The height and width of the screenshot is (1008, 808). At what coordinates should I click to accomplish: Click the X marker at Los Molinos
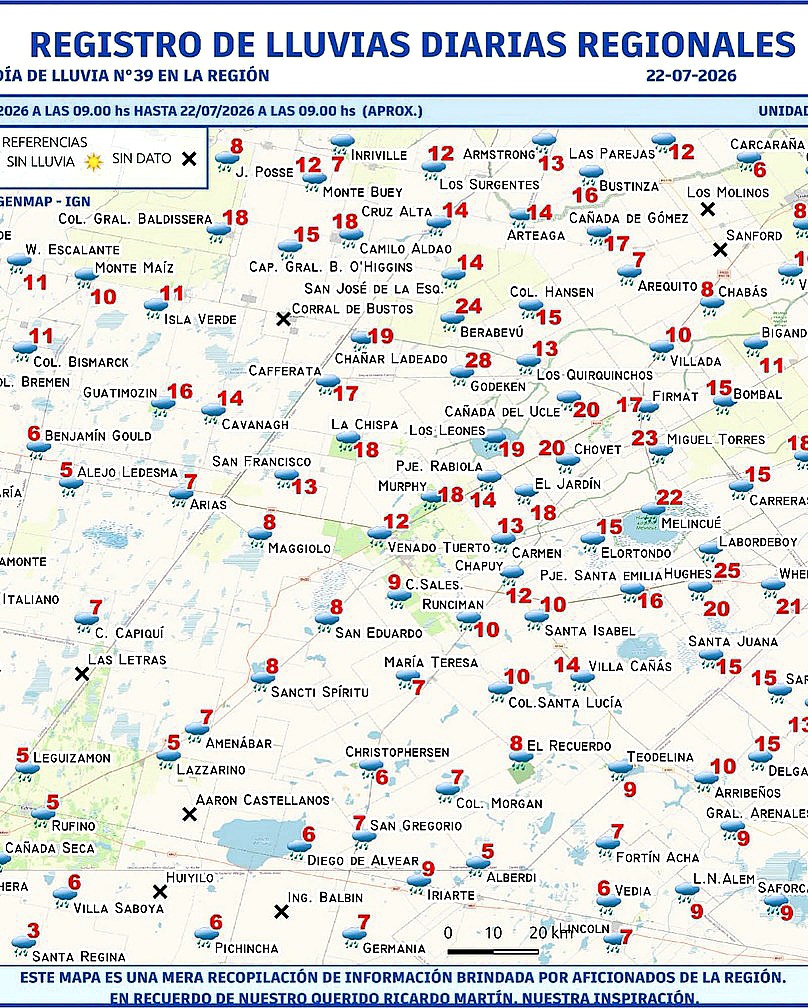[707, 209]
